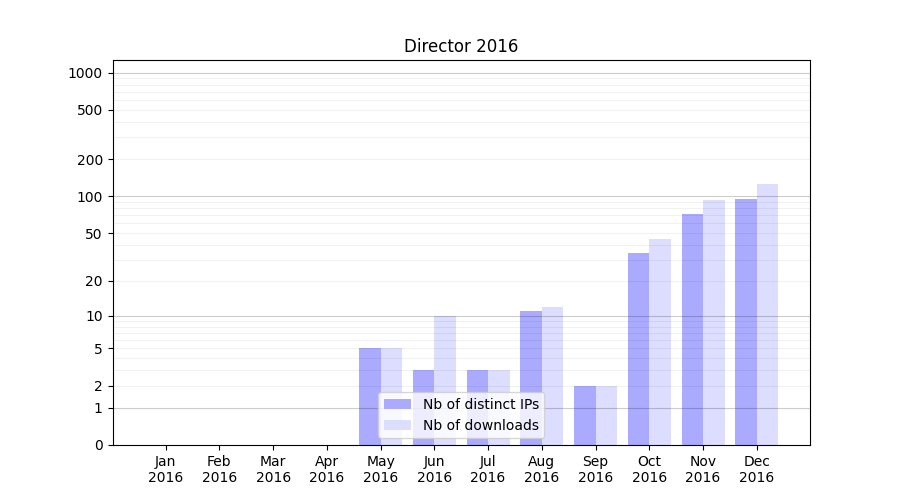This screenshot has width=900, height=500.
Task: Select the 'Apr 2016' x-axis label
Action: pyautogui.click(x=327, y=469)
